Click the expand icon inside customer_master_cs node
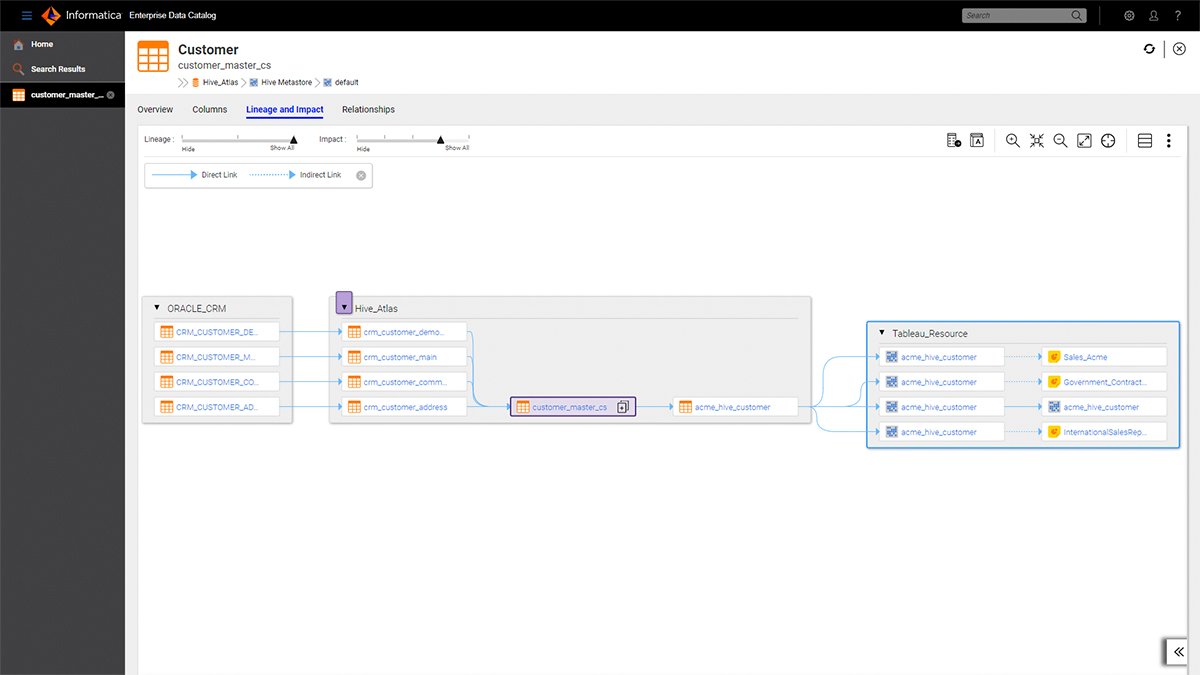The width and height of the screenshot is (1200, 675). point(622,407)
